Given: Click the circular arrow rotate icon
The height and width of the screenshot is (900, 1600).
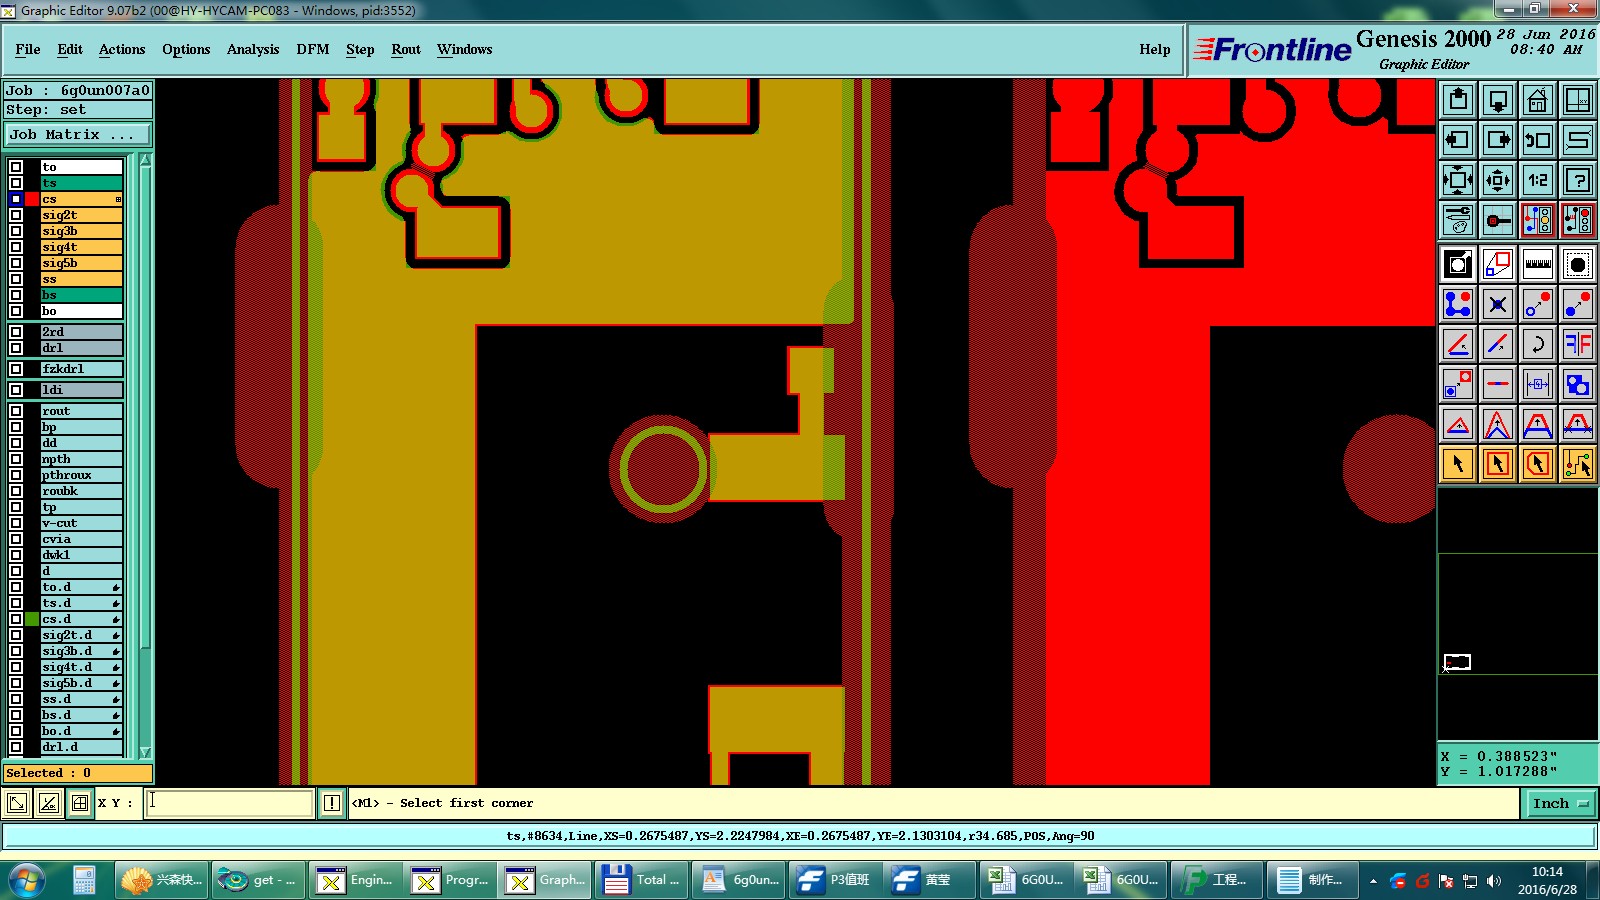Looking at the screenshot, I should pos(1538,344).
